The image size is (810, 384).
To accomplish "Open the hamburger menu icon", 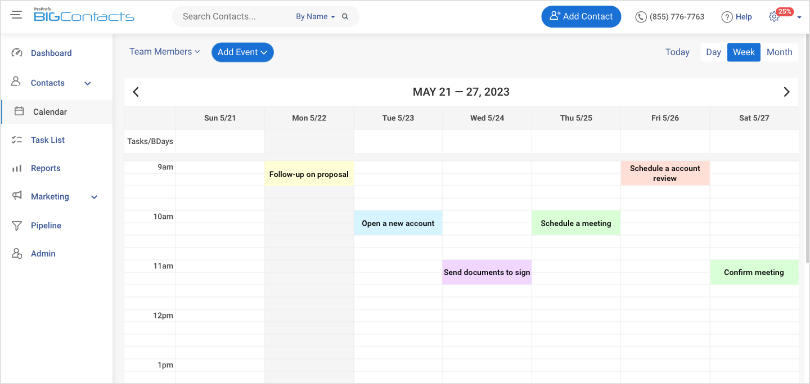I will pos(17,15).
